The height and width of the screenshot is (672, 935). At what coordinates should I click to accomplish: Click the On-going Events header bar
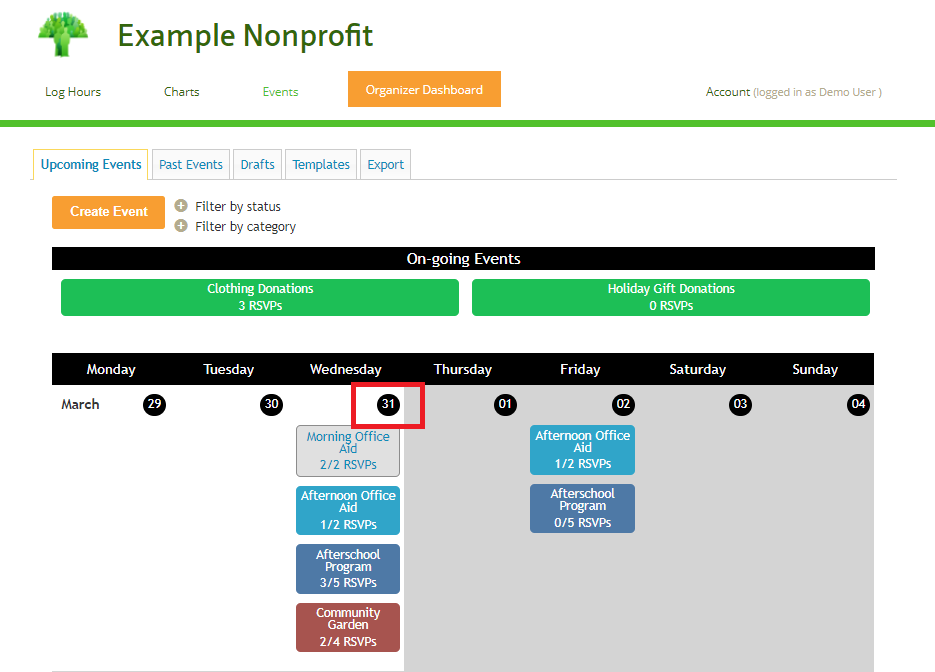tap(463, 259)
